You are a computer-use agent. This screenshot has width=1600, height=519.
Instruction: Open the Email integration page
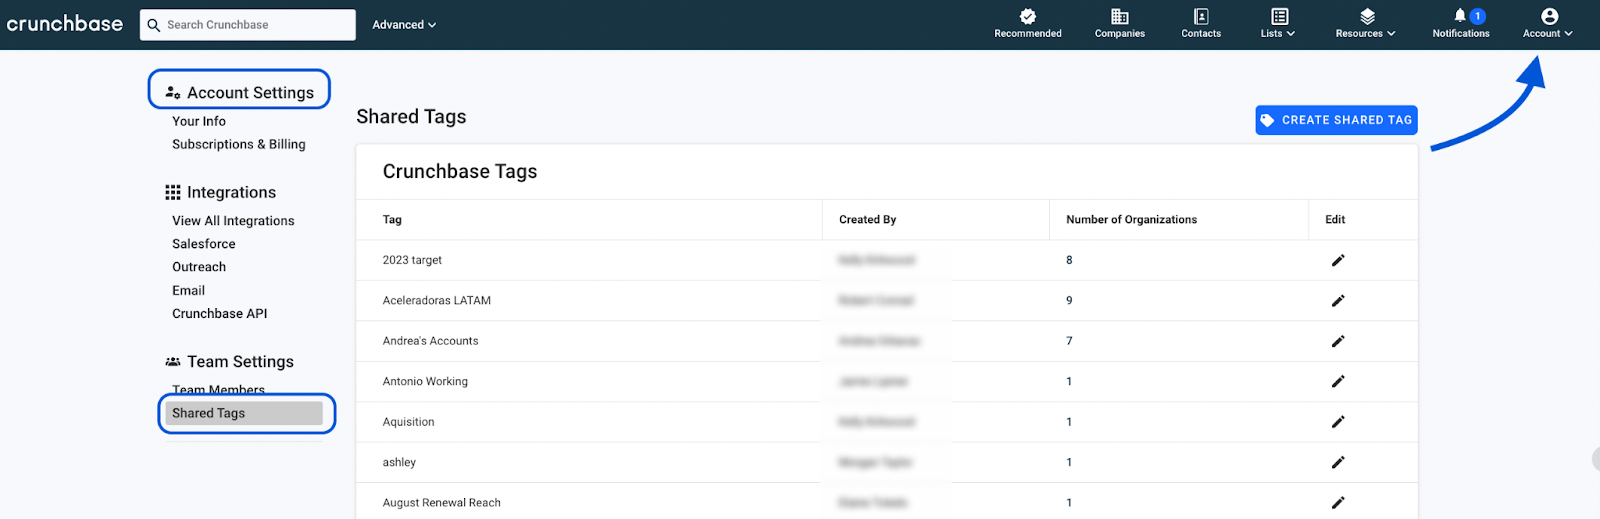188,290
